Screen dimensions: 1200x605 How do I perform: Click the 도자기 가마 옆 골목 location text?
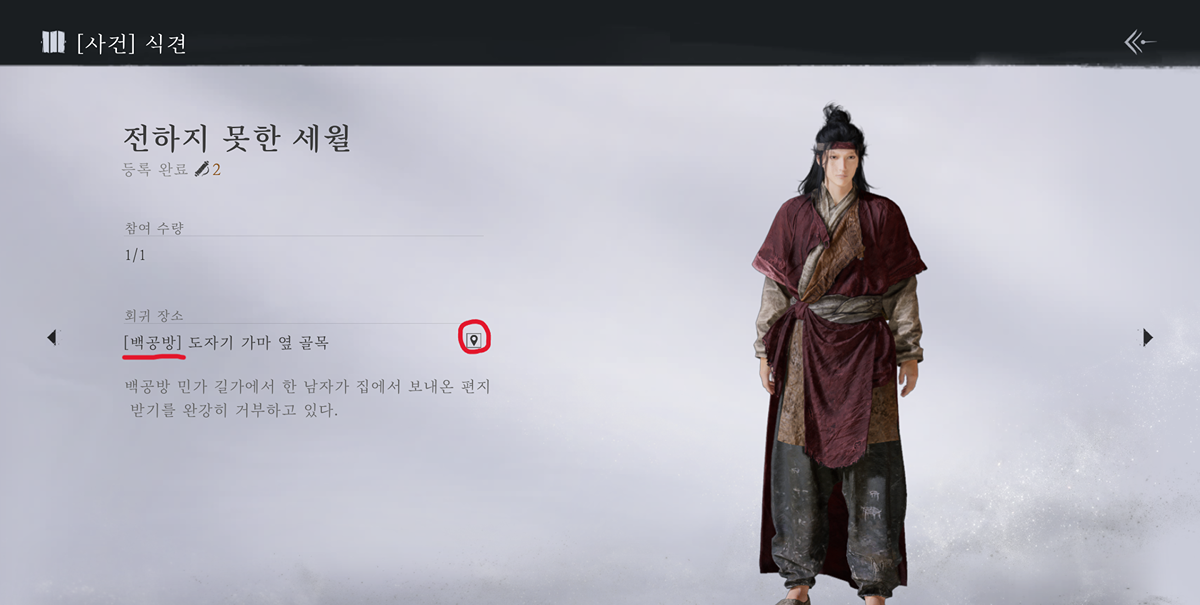click(259, 342)
